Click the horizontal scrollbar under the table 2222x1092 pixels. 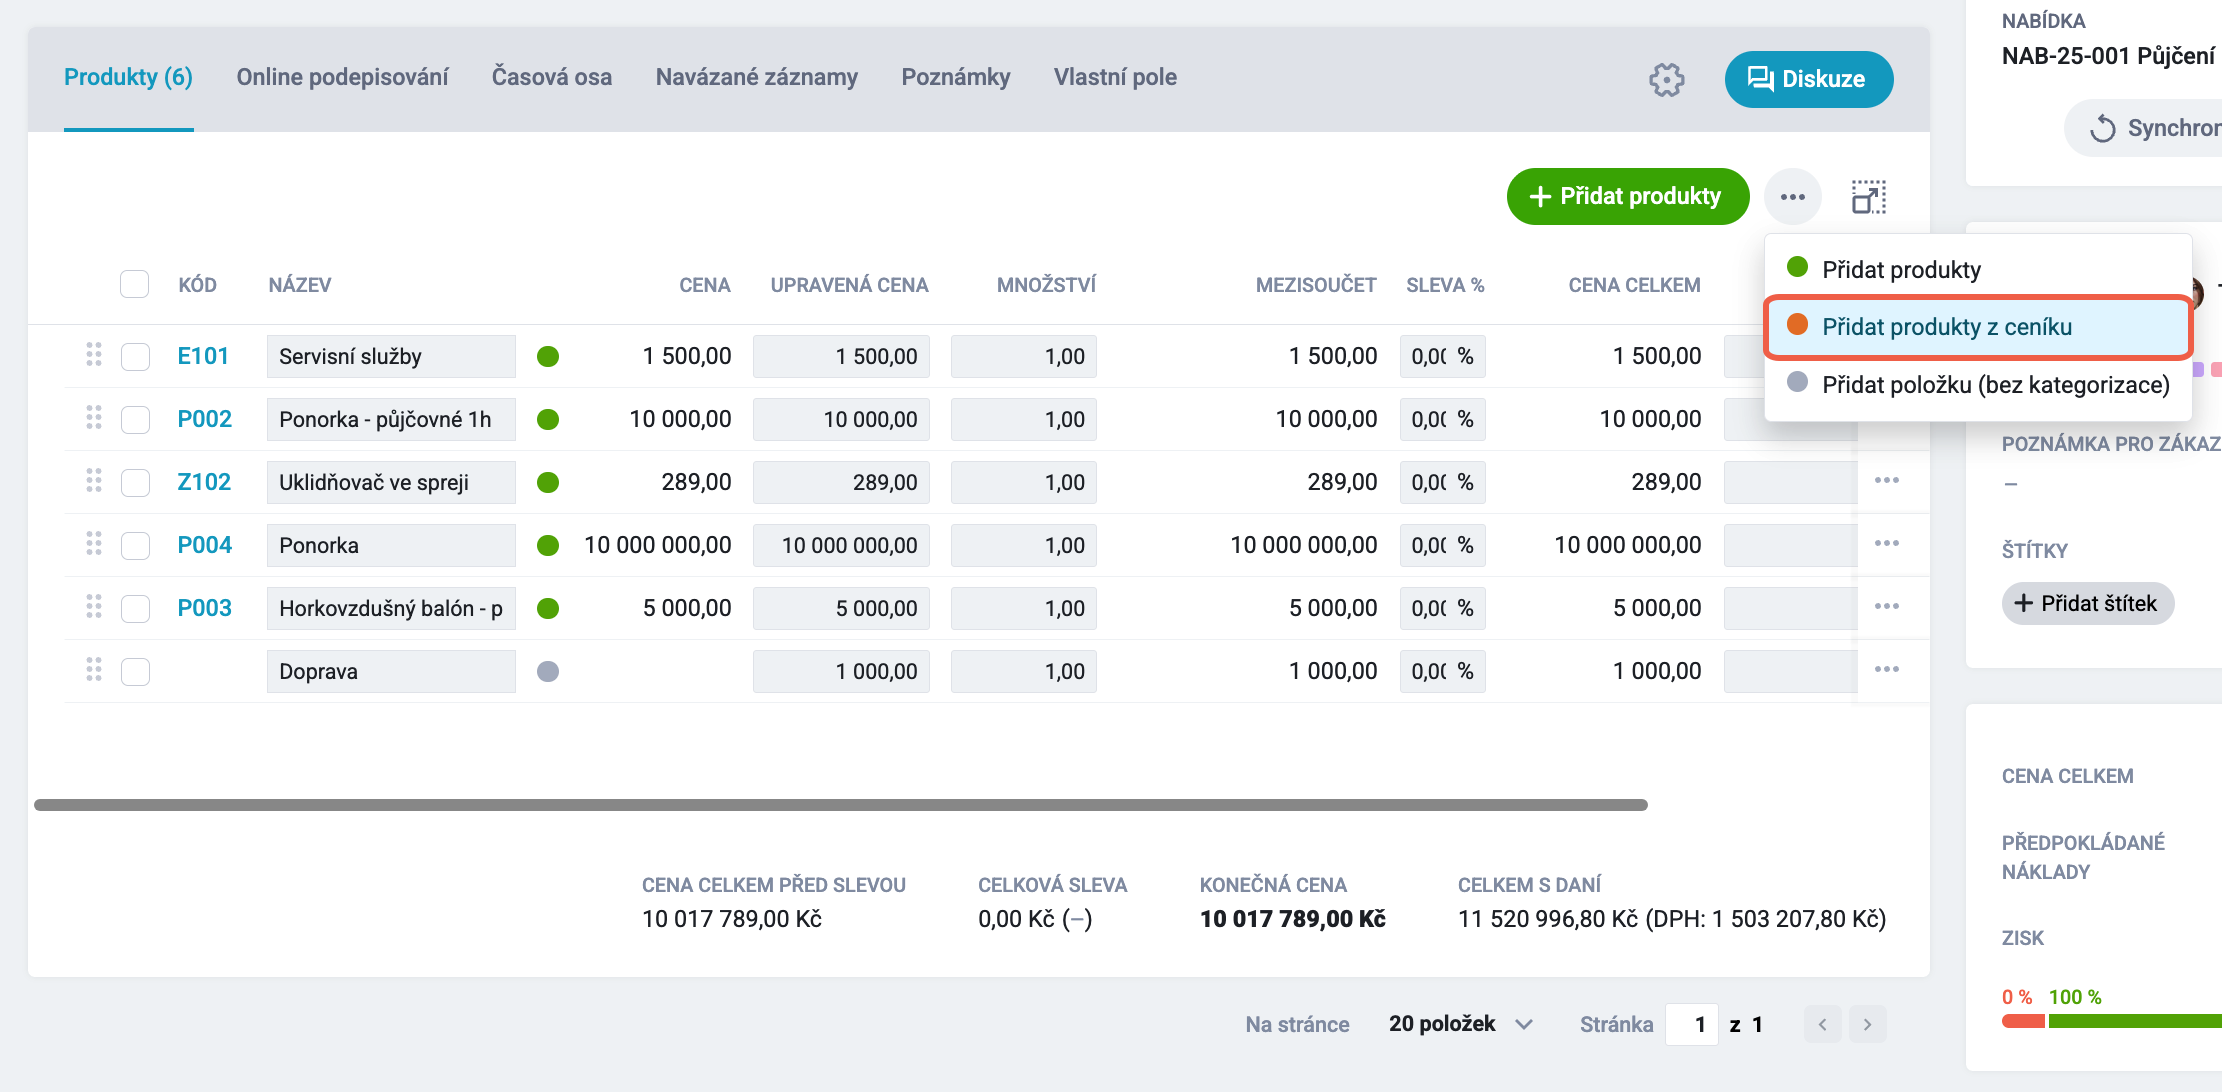point(841,805)
